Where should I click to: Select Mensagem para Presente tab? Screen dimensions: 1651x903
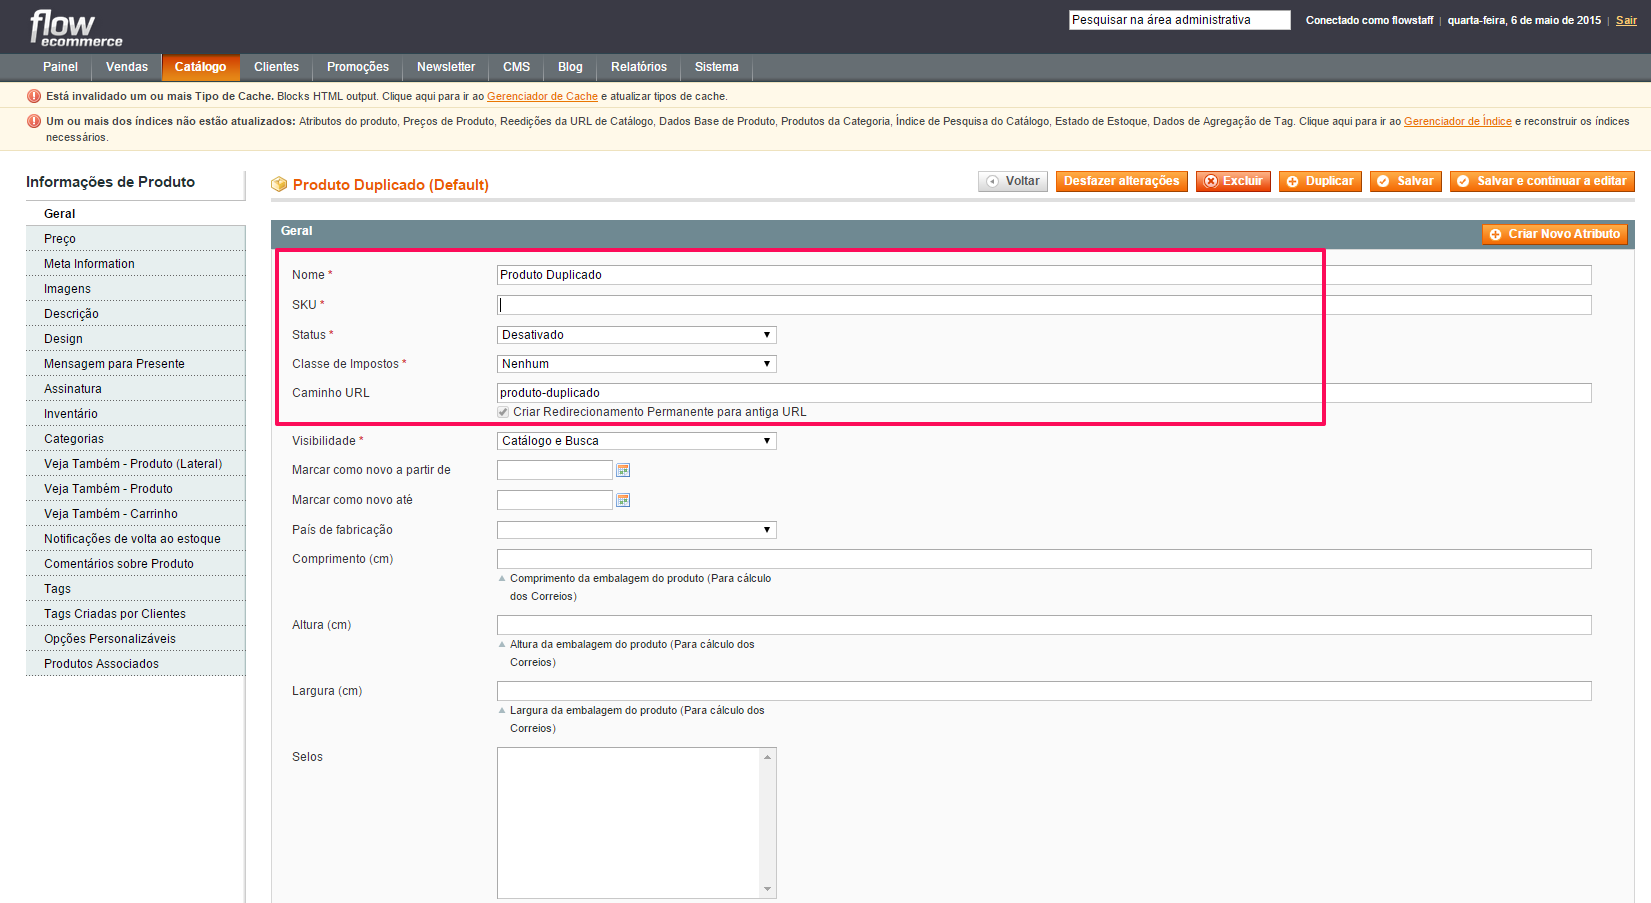(x=135, y=364)
